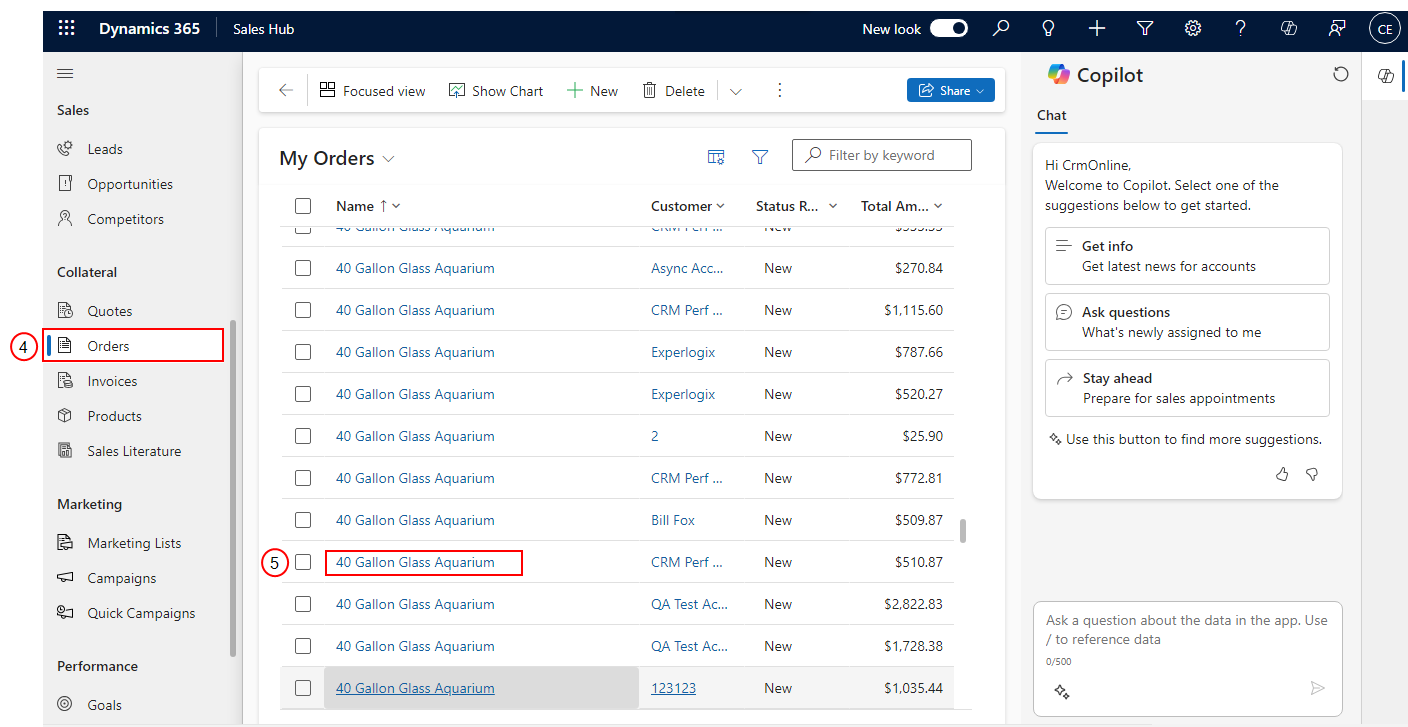1408x727 pixels.
Task: Give thumbs up to Copilot suggestions
Action: point(1282,474)
